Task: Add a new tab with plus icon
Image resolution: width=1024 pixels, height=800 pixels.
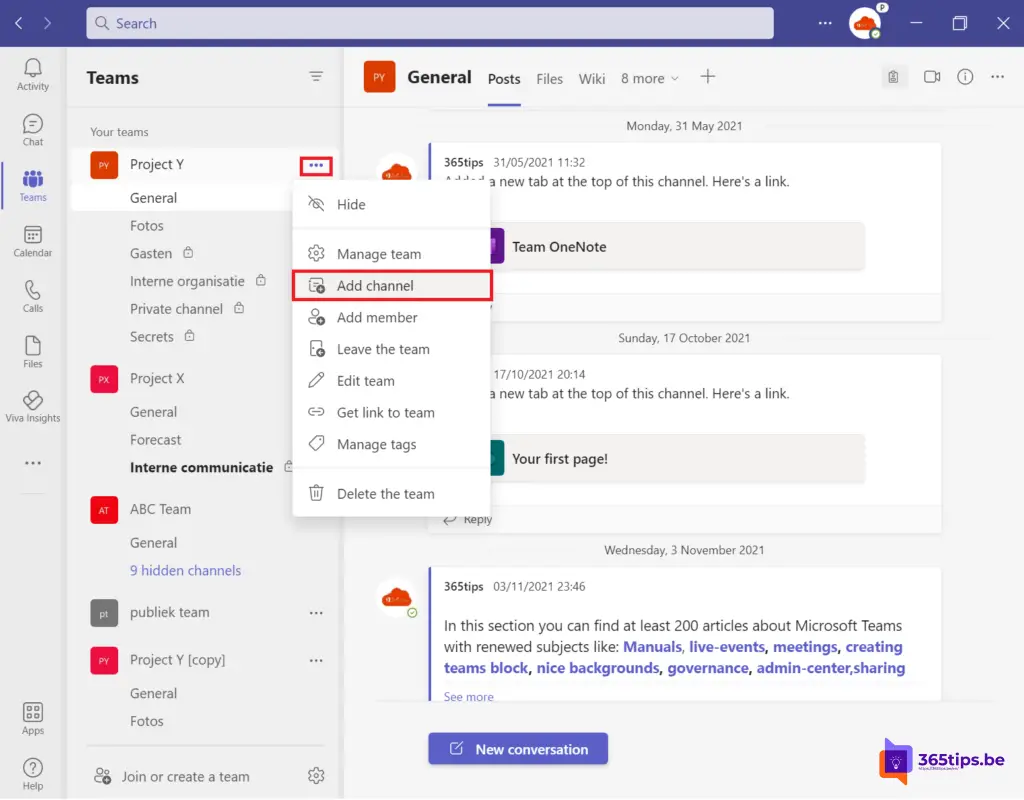Action: coord(708,77)
